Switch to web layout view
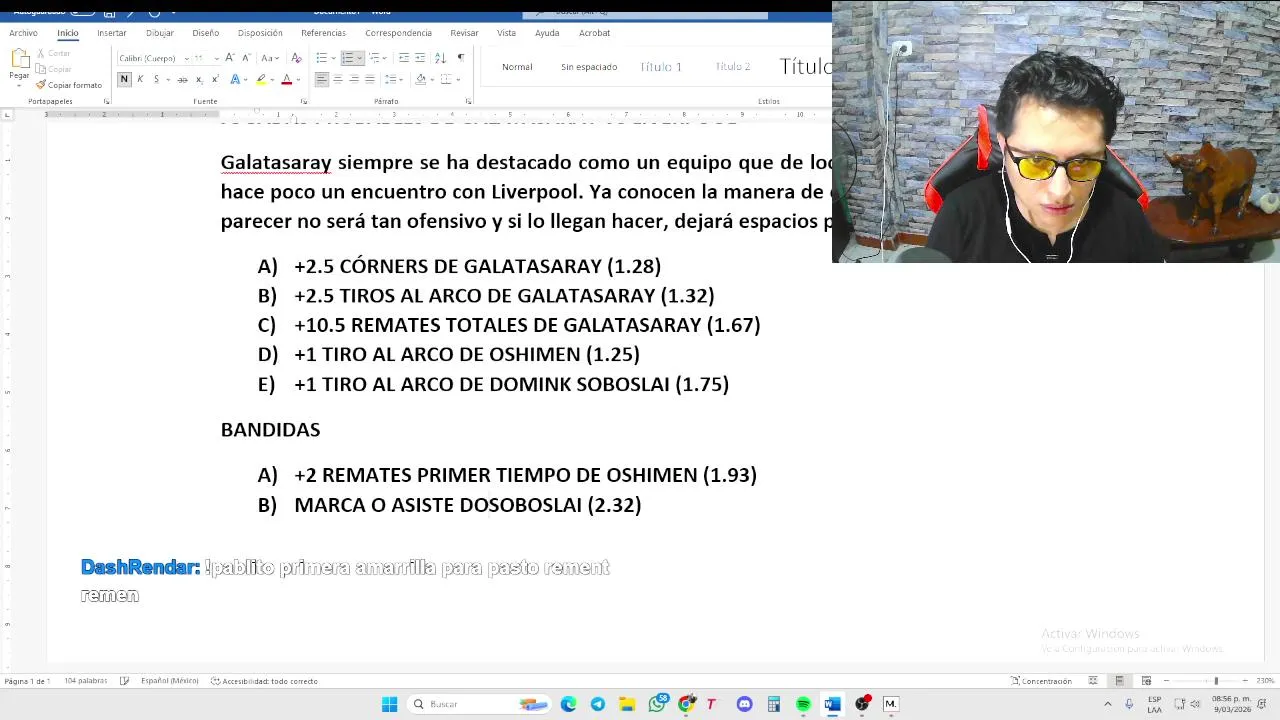 click(1146, 681)
